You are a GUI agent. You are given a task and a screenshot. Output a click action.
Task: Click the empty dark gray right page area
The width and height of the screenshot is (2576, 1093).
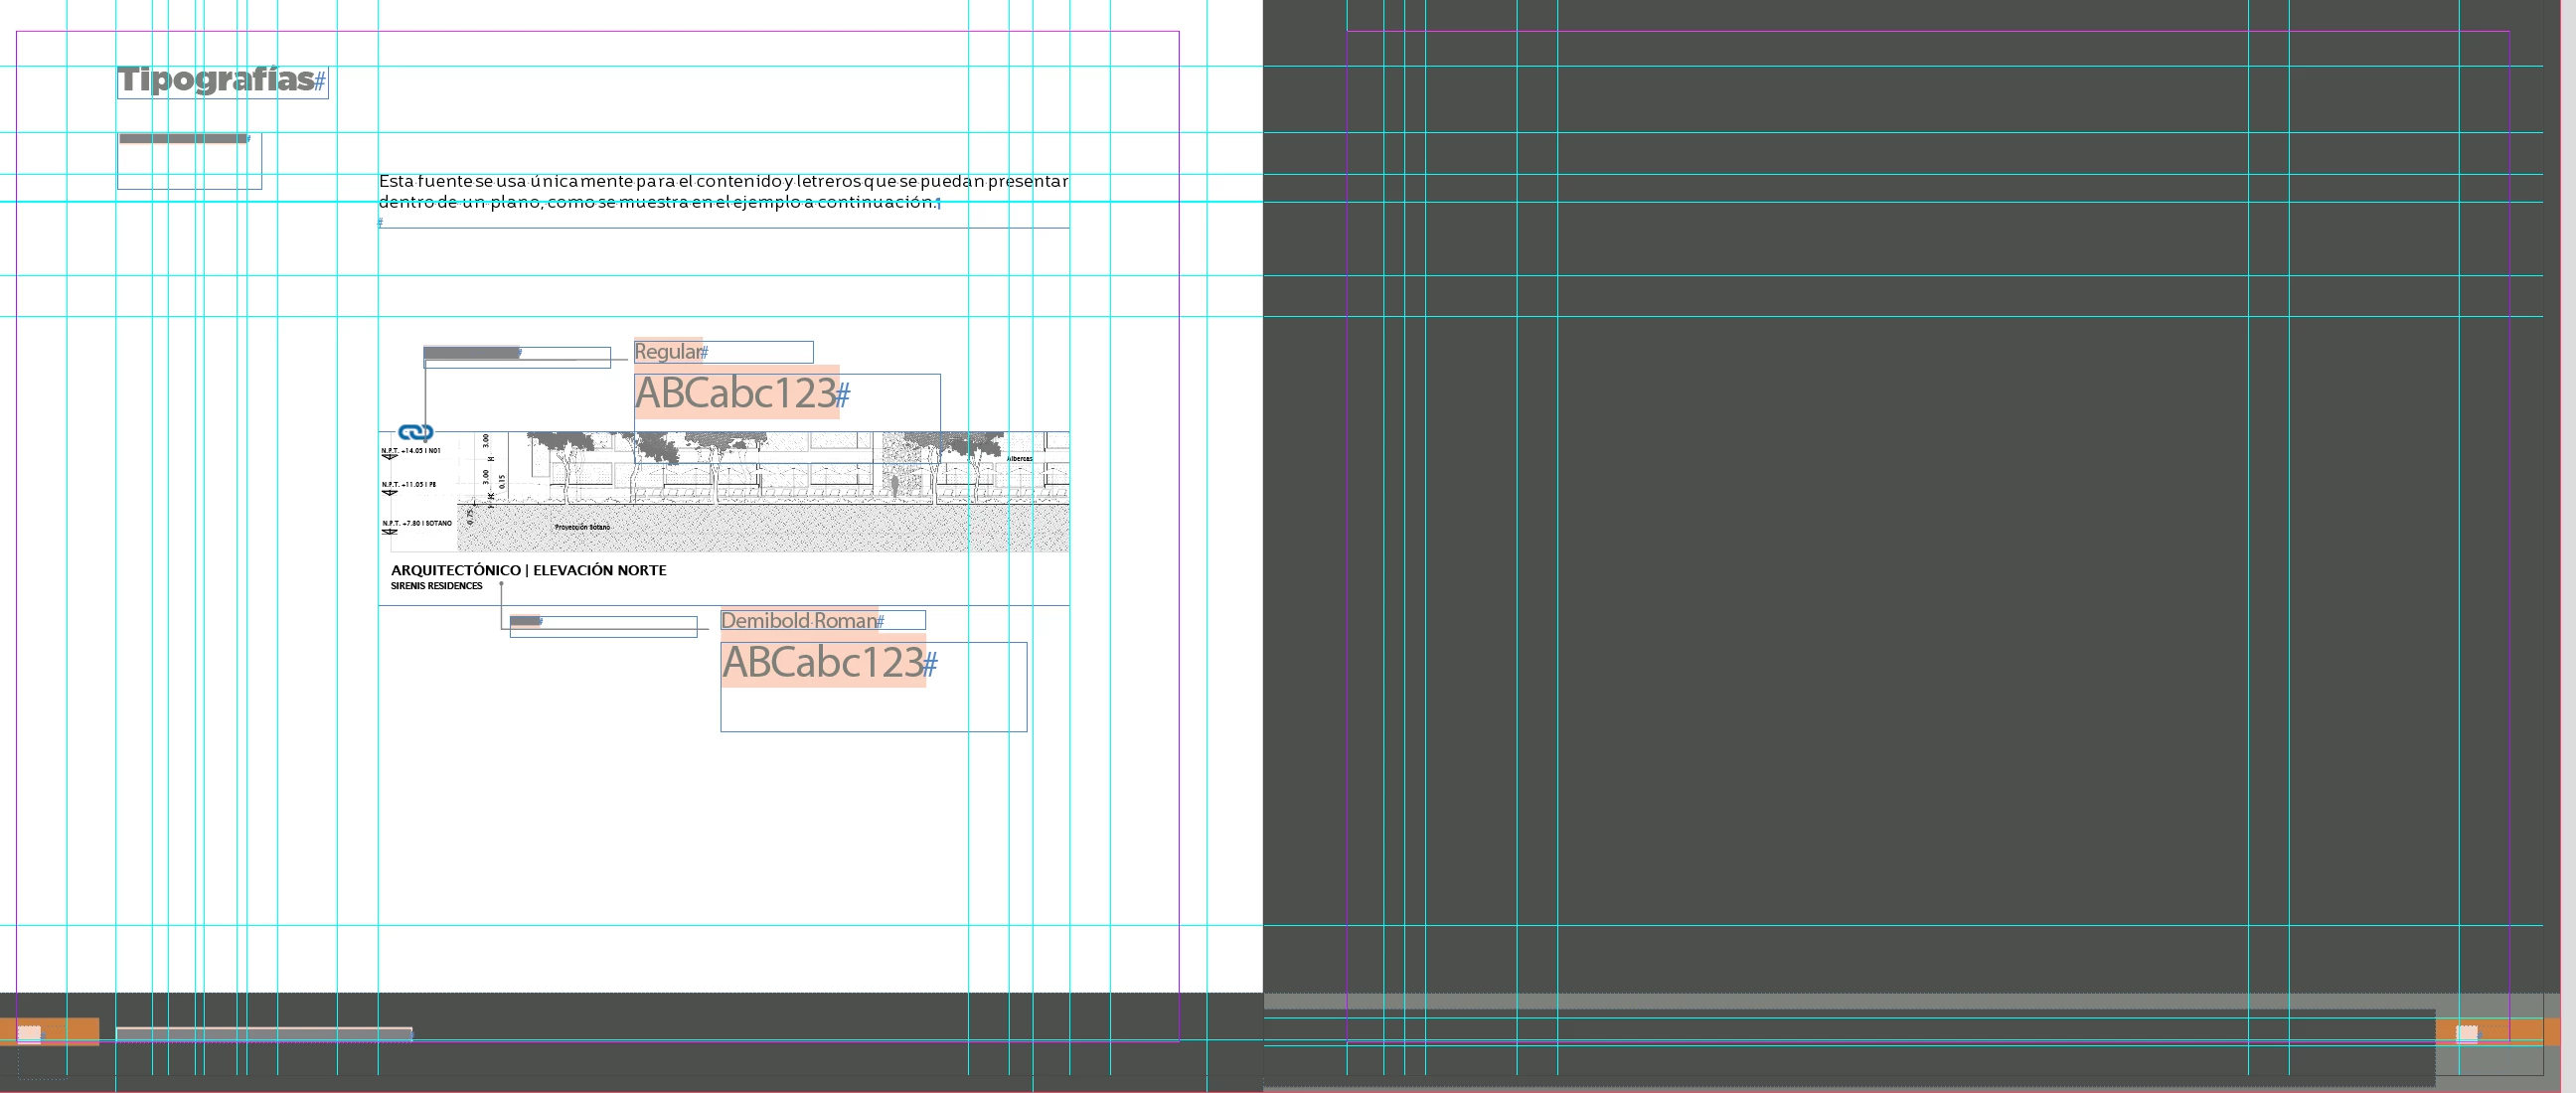pyautogui.click(x=1900, y=600)
